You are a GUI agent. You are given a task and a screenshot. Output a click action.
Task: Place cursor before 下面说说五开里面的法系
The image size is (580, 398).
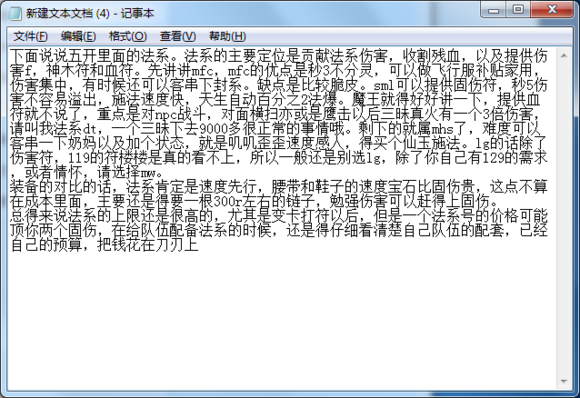10,56
